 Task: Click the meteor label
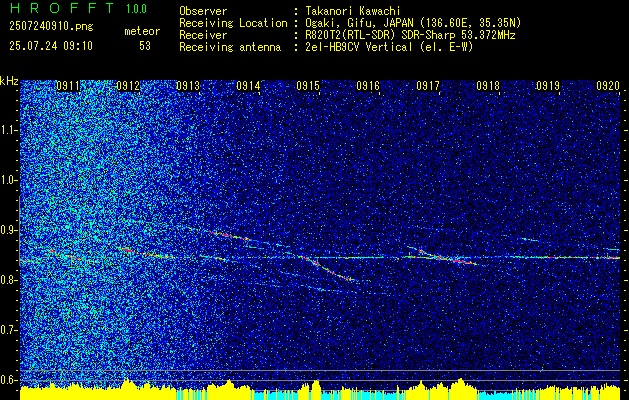[x=142, y=32]
